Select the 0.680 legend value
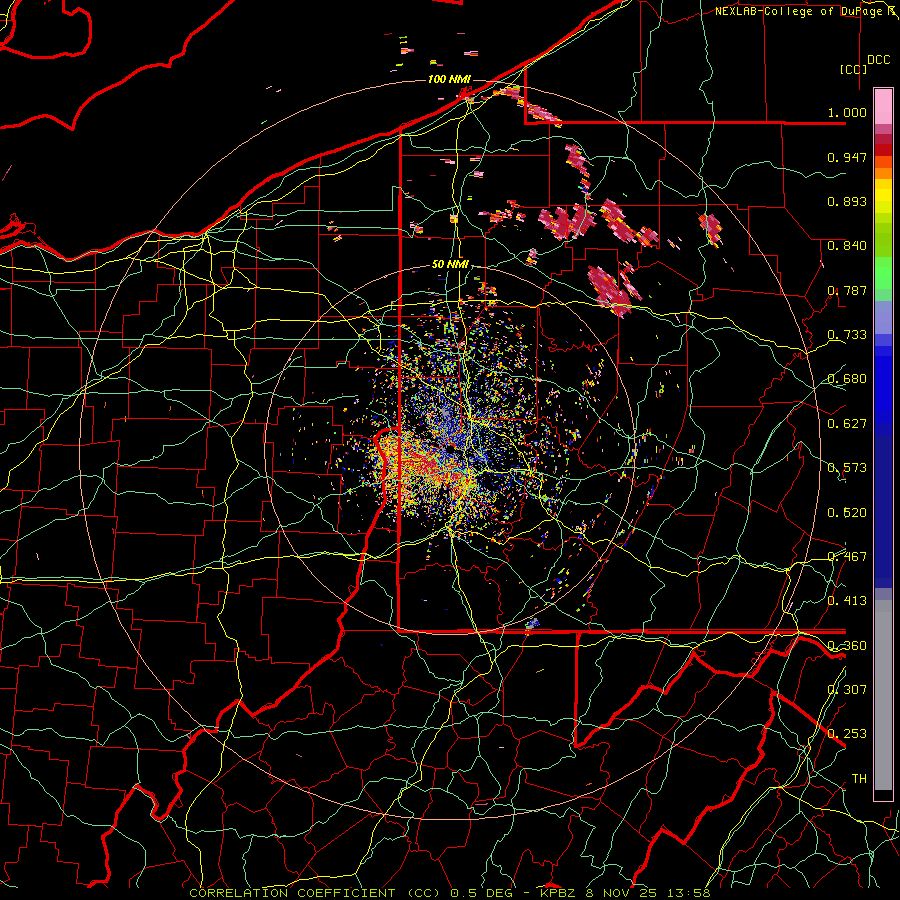The image size is (900, 900). click(x=847, y=379)
